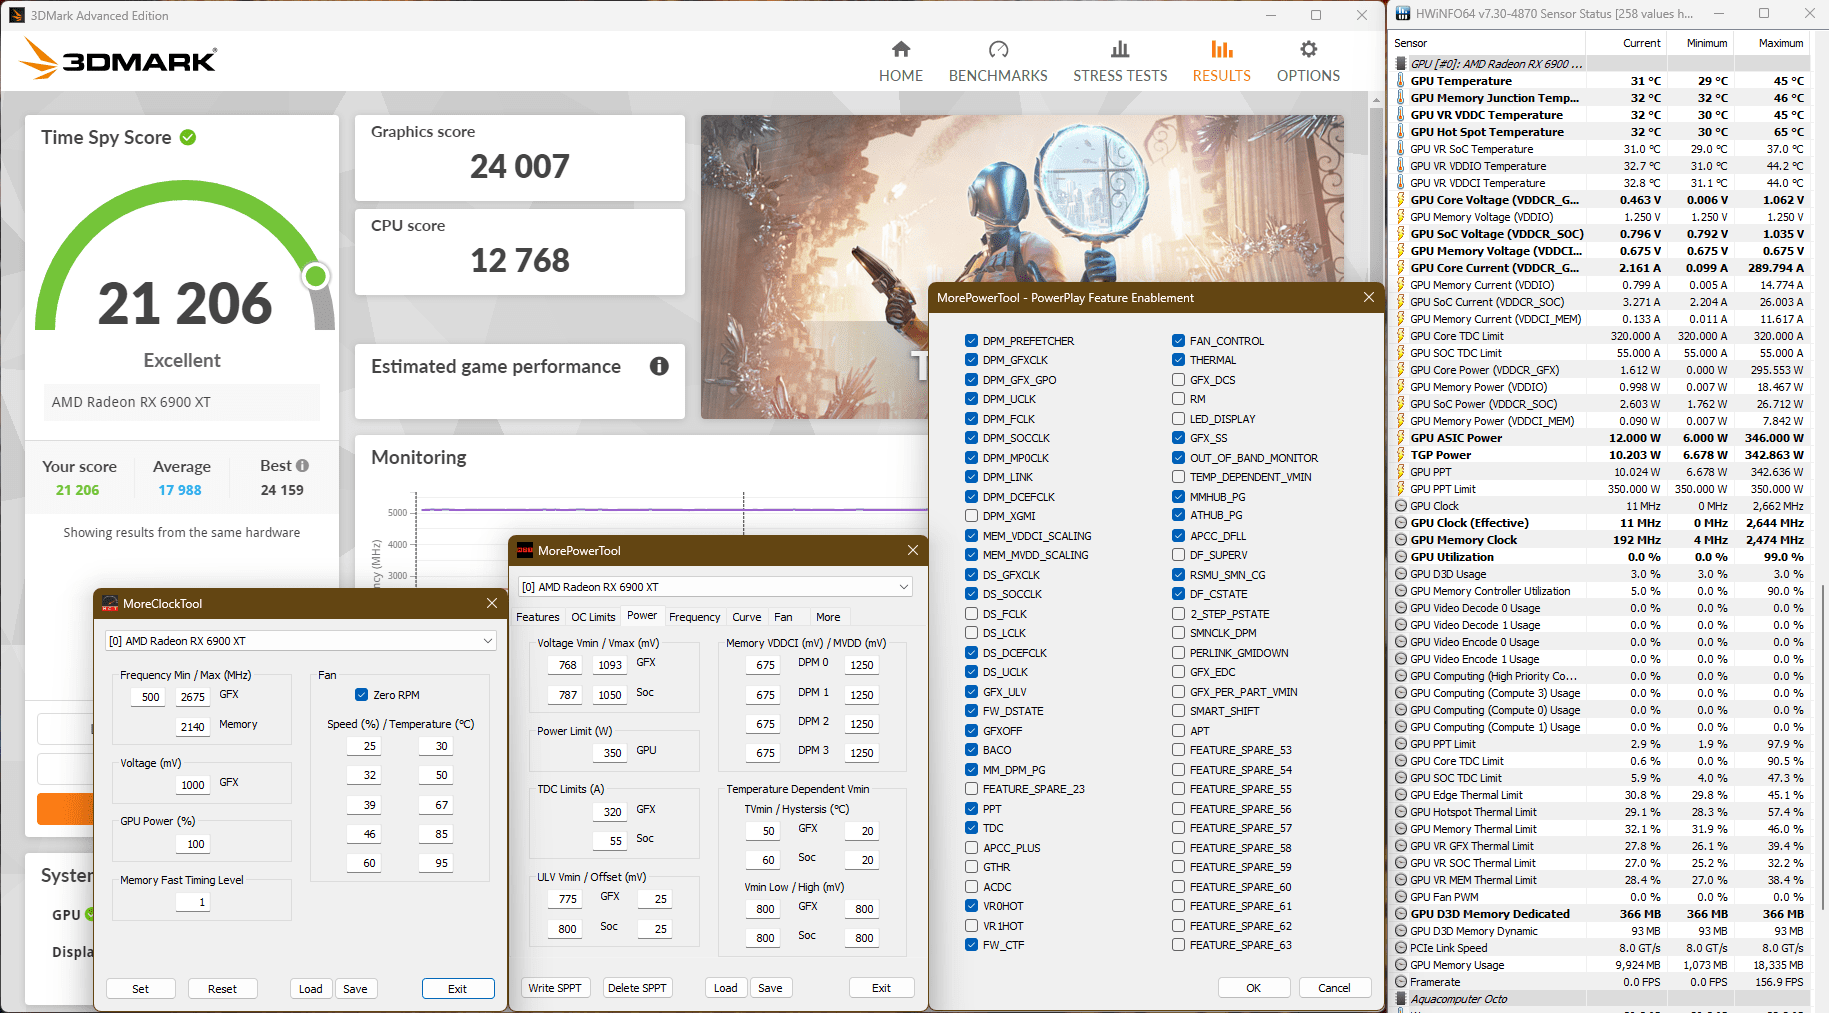This screenshot has width=1829, height=1013.
Task: Check the ACDC feature box
Action: [972, 887]
